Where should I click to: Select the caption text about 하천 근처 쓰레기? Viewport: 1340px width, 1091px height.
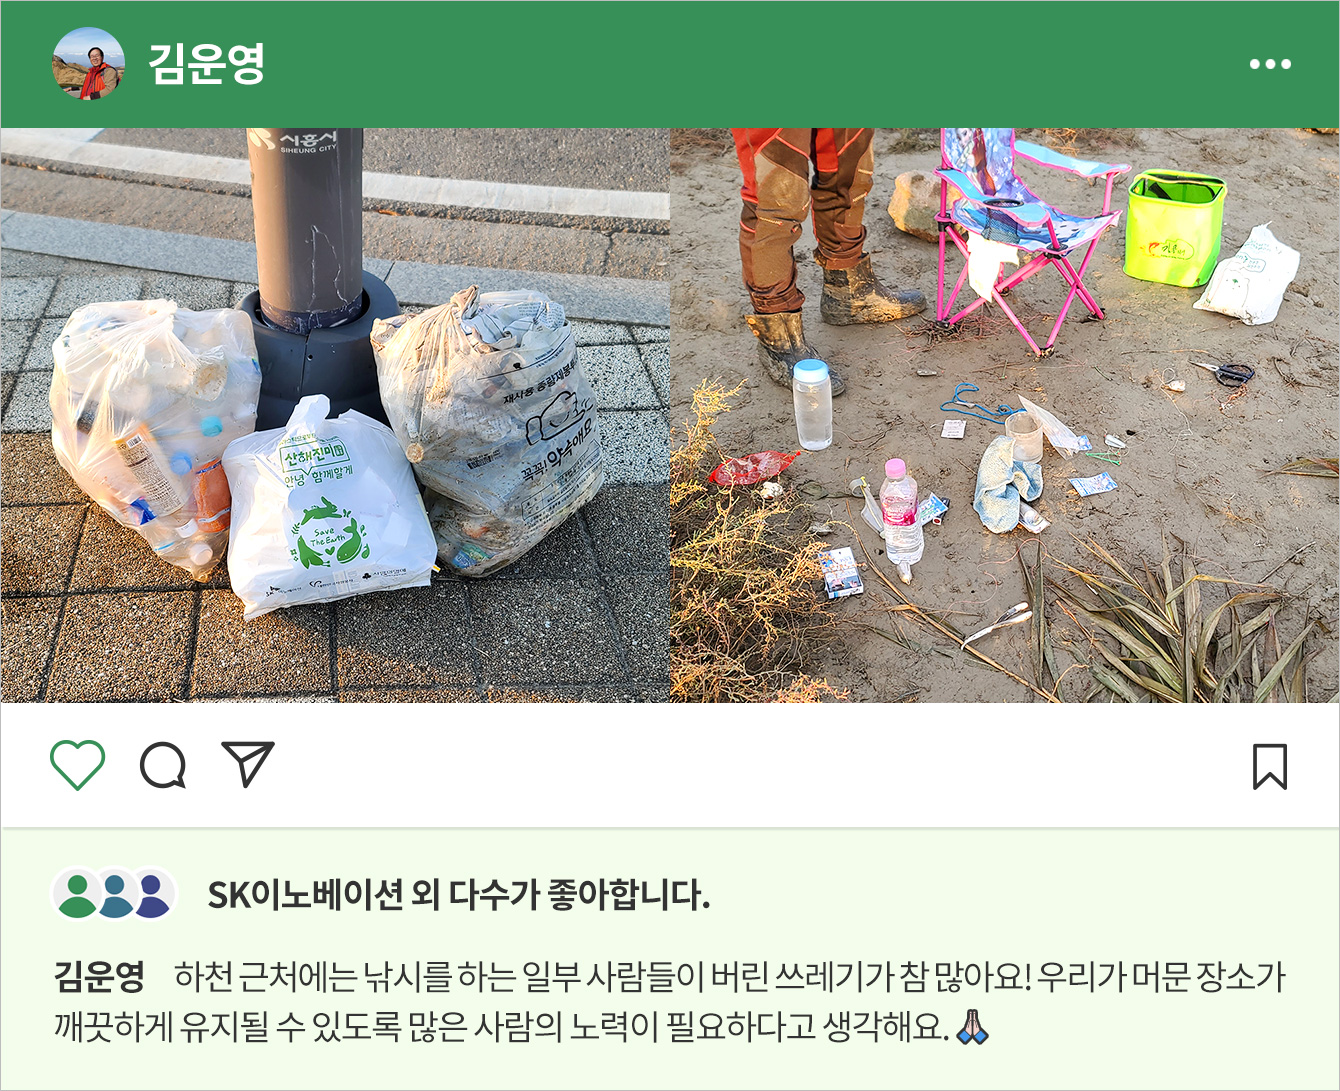670,1001
